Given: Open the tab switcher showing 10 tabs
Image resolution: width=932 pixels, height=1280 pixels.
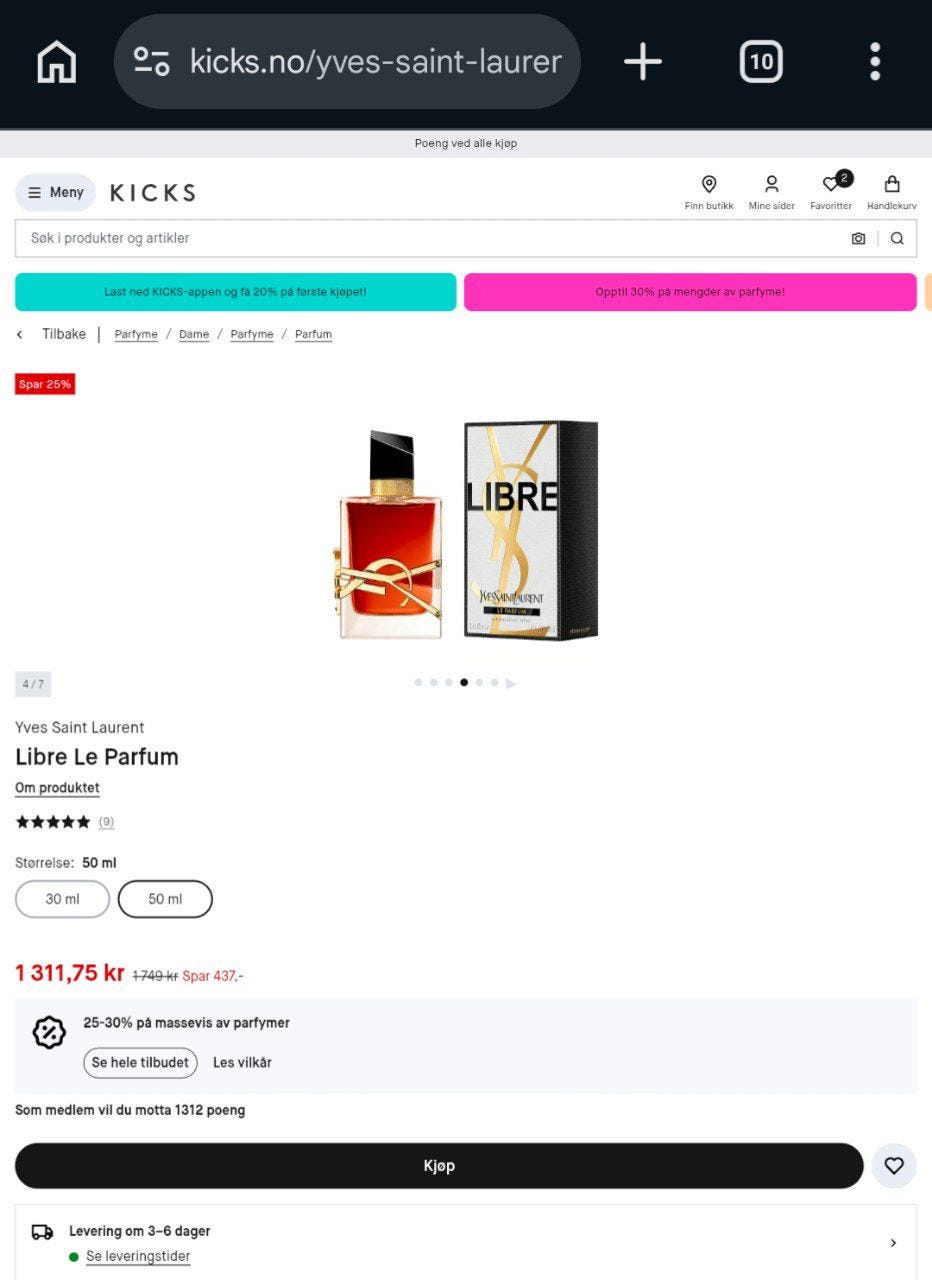Looking at the screenshot, I should [761, 62].
